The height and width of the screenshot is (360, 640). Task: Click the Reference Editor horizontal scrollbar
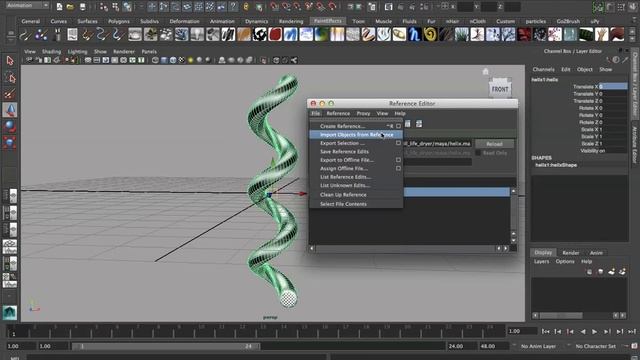click(x=405, y=248)
